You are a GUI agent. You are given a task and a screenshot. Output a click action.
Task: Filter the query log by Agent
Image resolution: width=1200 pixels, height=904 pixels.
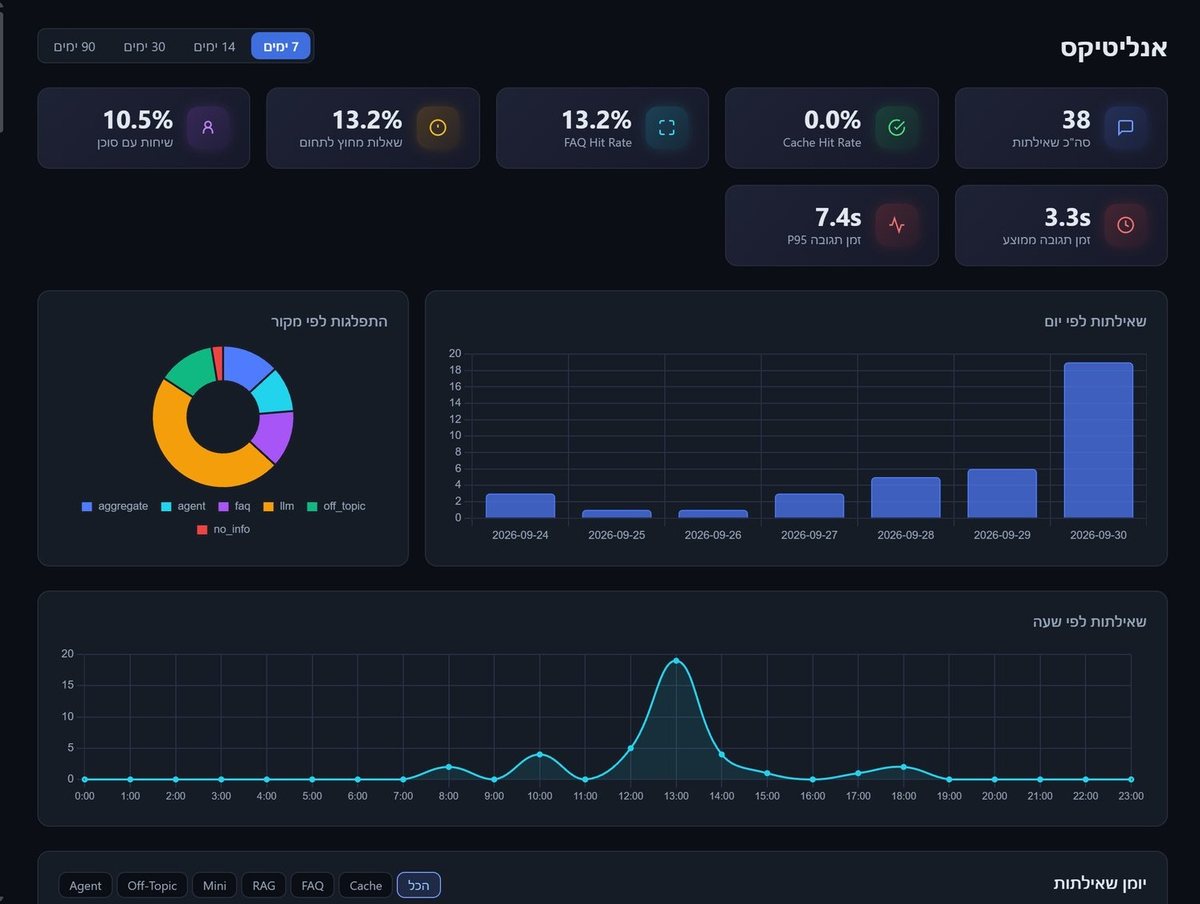coord(85,885)
